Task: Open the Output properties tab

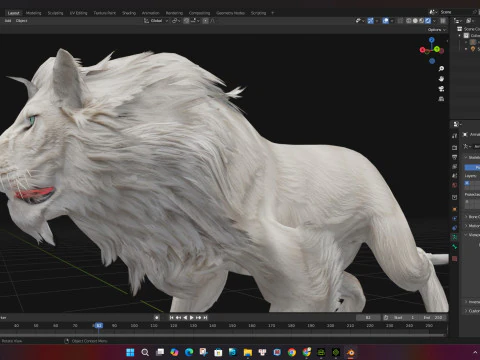Action: coord(455,157)
